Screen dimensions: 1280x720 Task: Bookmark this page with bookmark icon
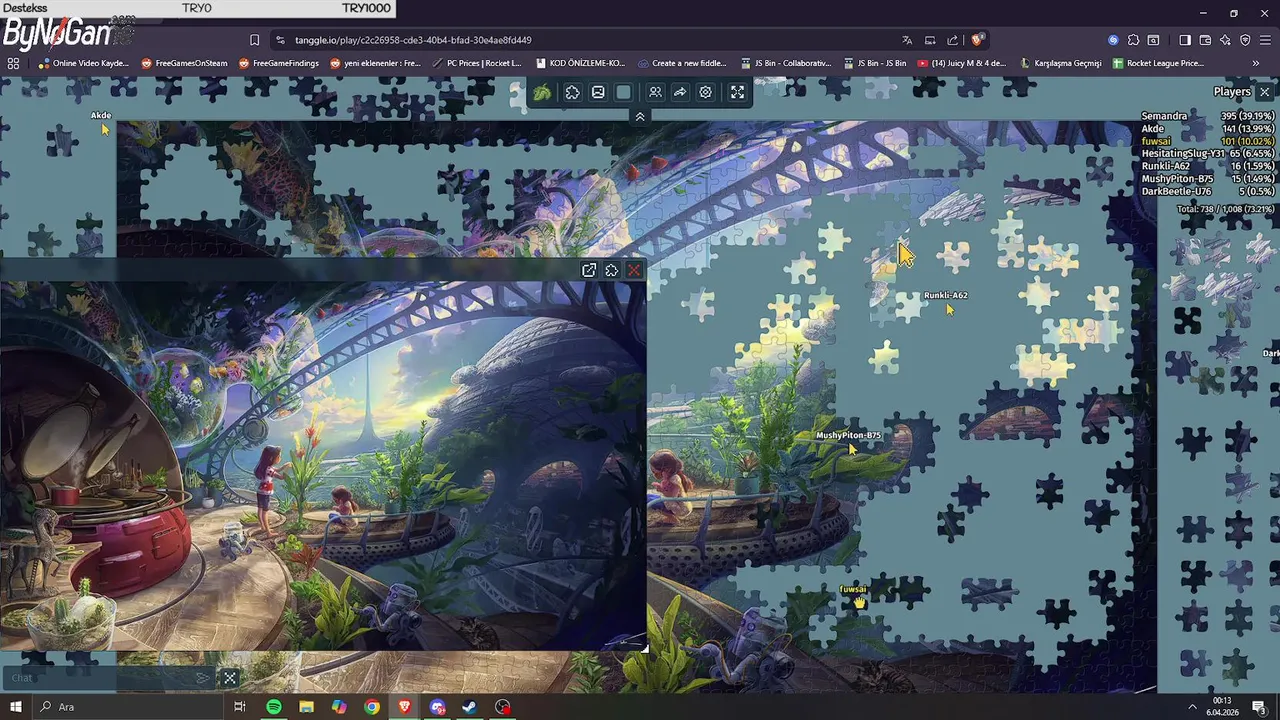click(254, 40)
